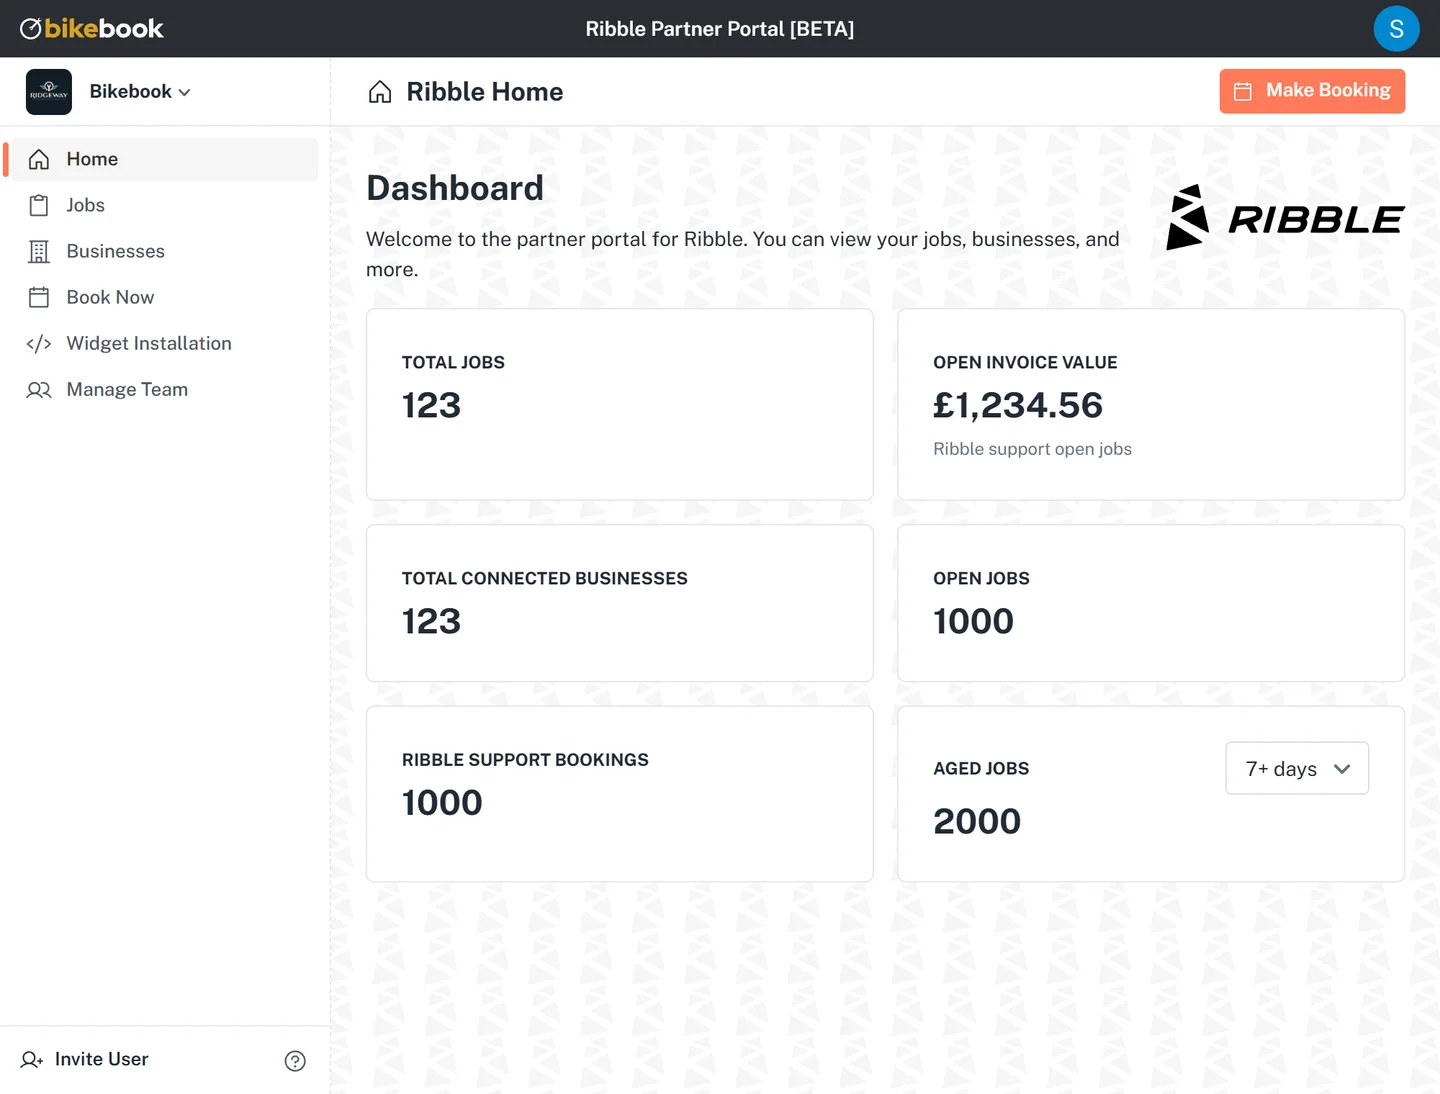Click the Open Jobs label
Image resolution: width=1440 pixels, height=1094 pixels.
(x=981, y=578)
